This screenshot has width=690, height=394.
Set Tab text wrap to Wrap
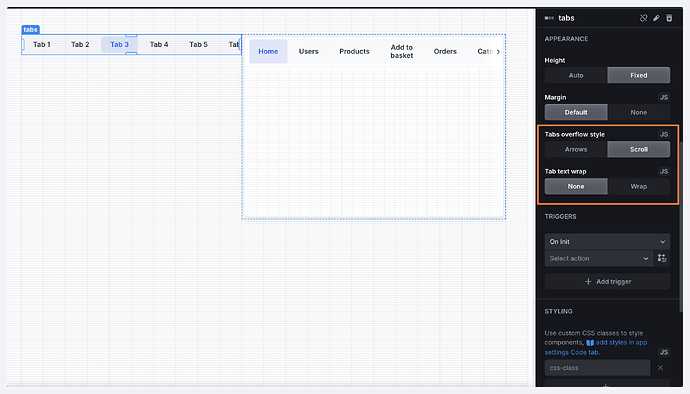(639, 186)
